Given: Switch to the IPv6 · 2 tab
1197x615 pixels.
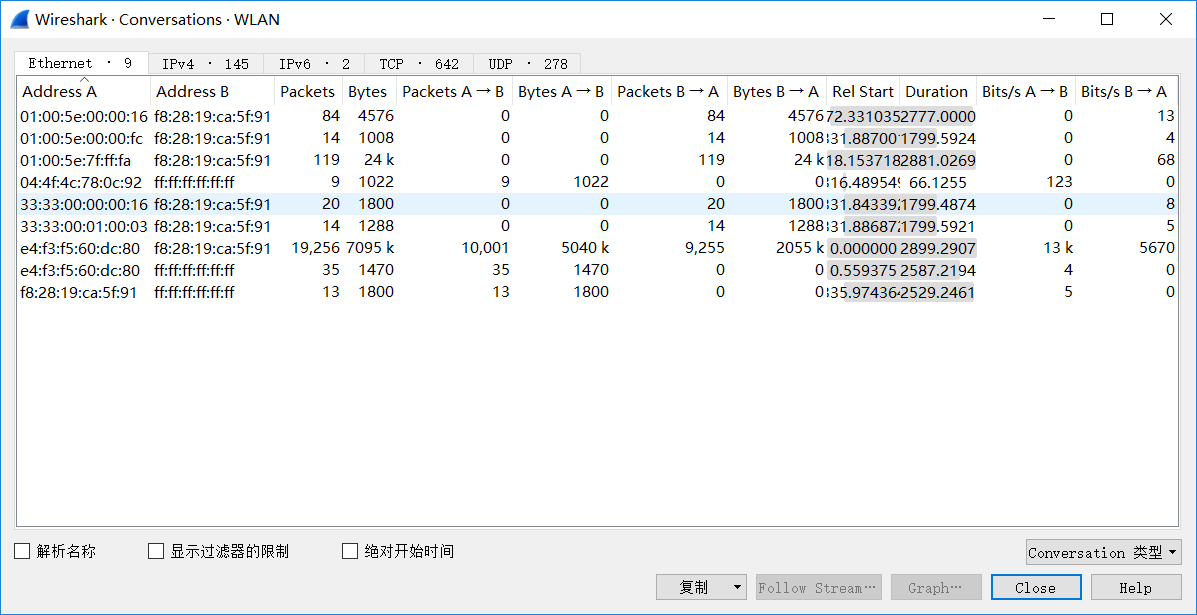Looking at the screenshot, I should (314, 64).
